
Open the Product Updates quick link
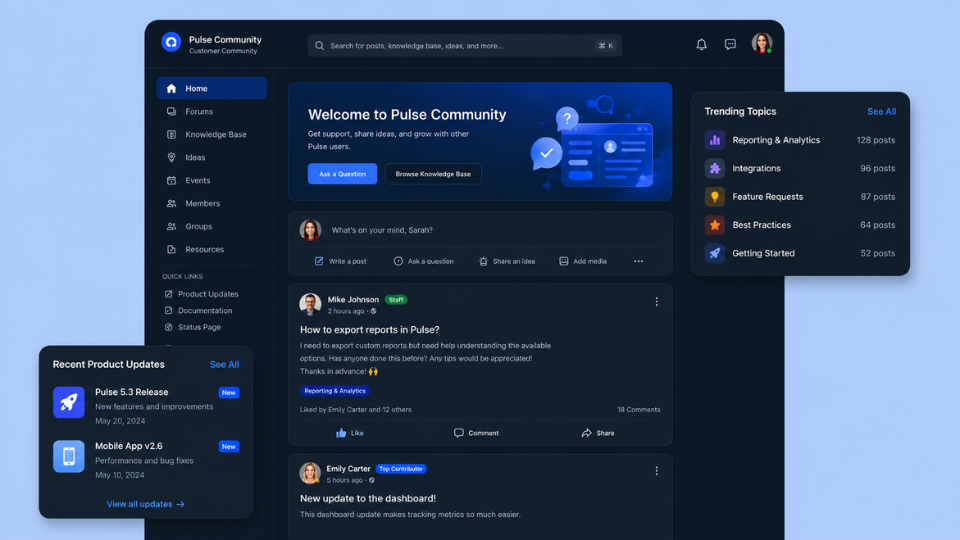click(x=202, y=294)
